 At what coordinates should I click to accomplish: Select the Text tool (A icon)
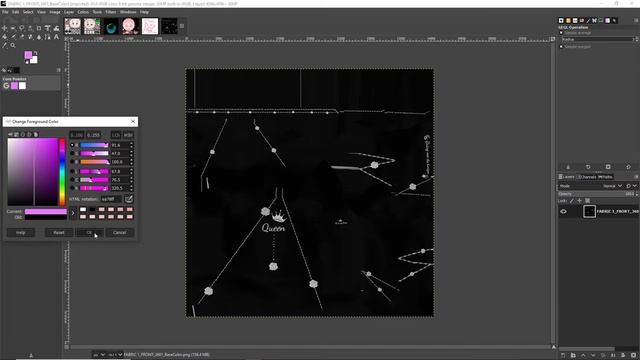[x=56, y=37]
